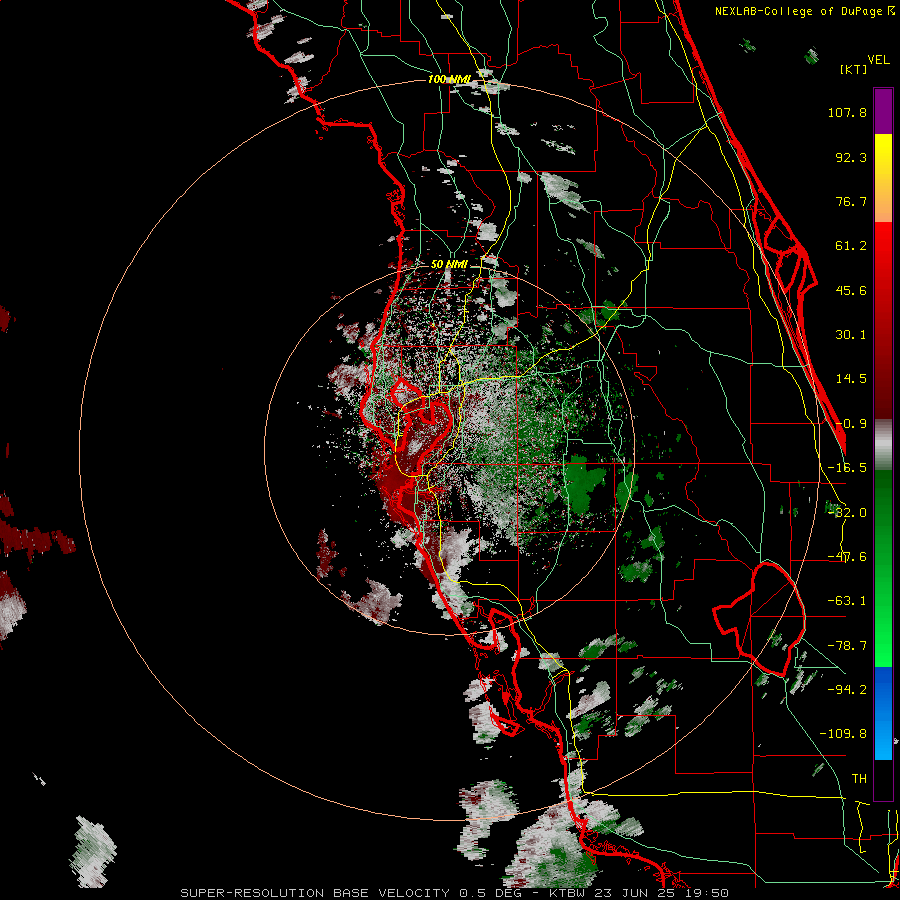This screenshot has width=900, height=900.
Task: Click the 76.7 velocity scale value
Action: click(851, 201)
